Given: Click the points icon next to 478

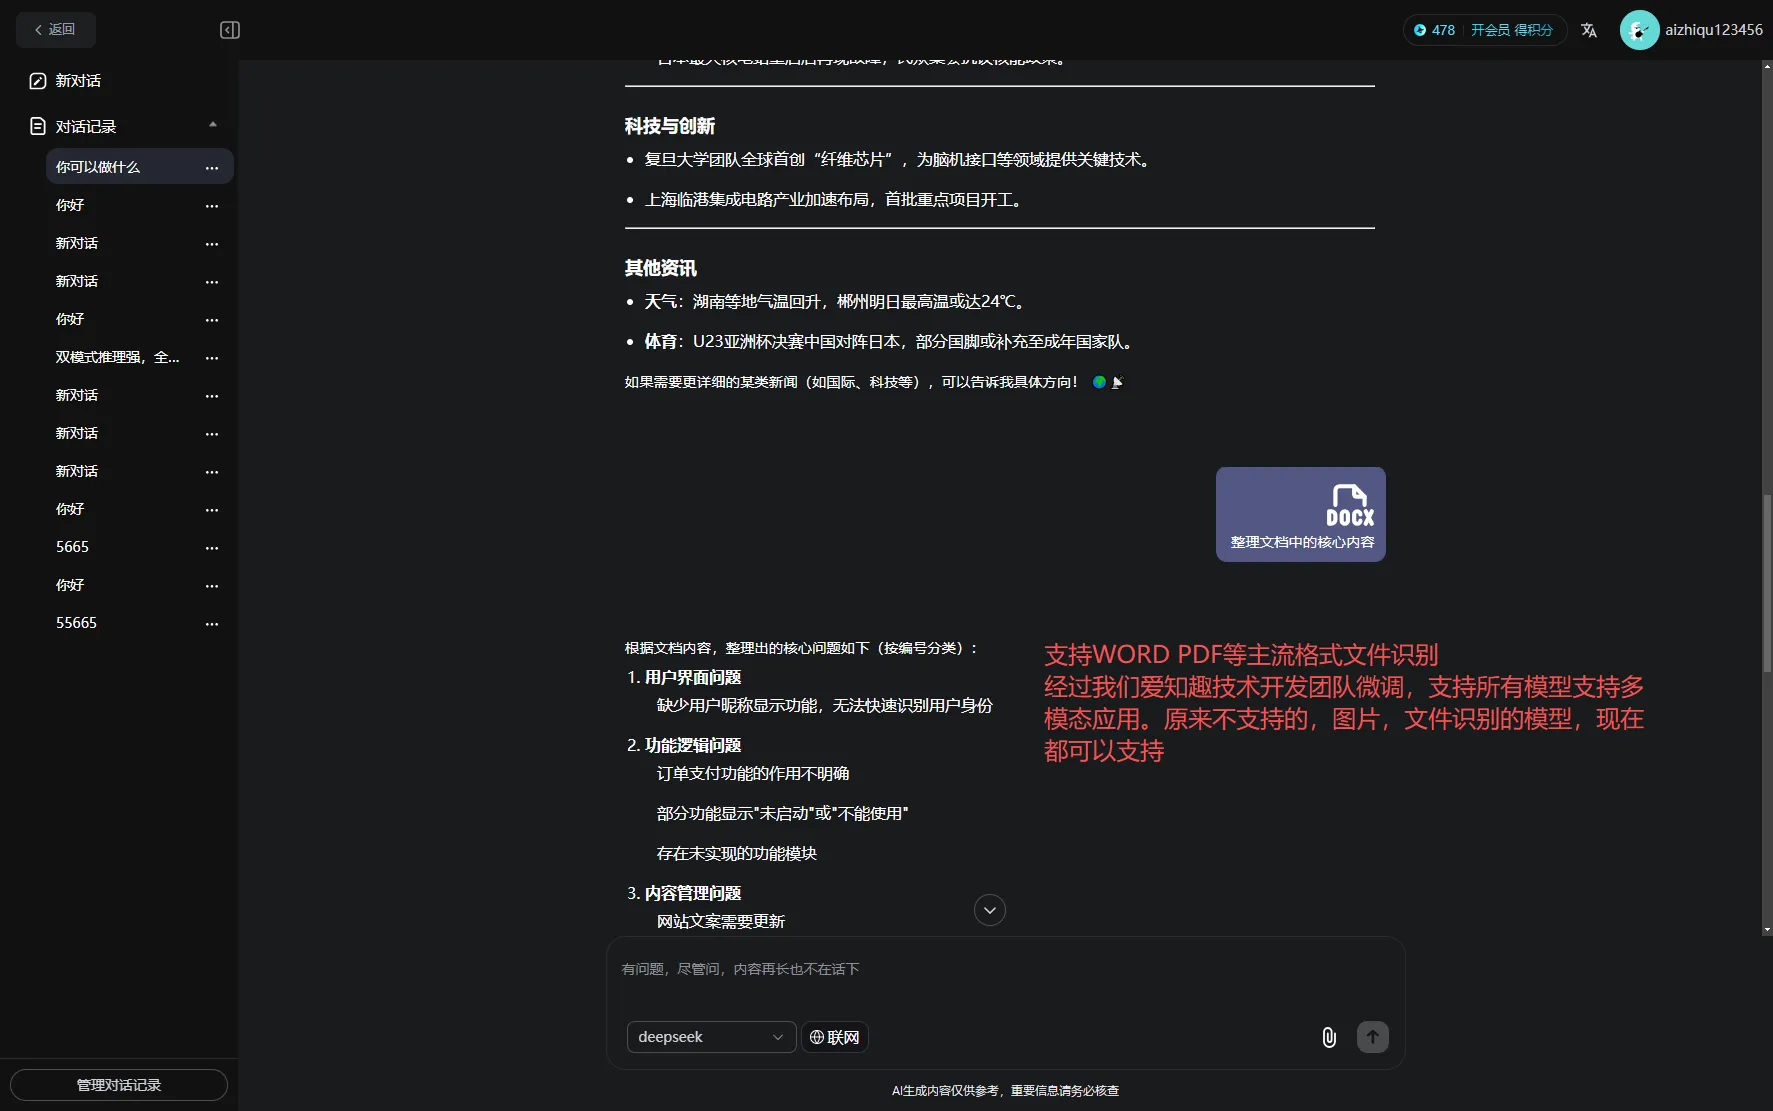Looking at the screenshot, I should point(1422,30).
